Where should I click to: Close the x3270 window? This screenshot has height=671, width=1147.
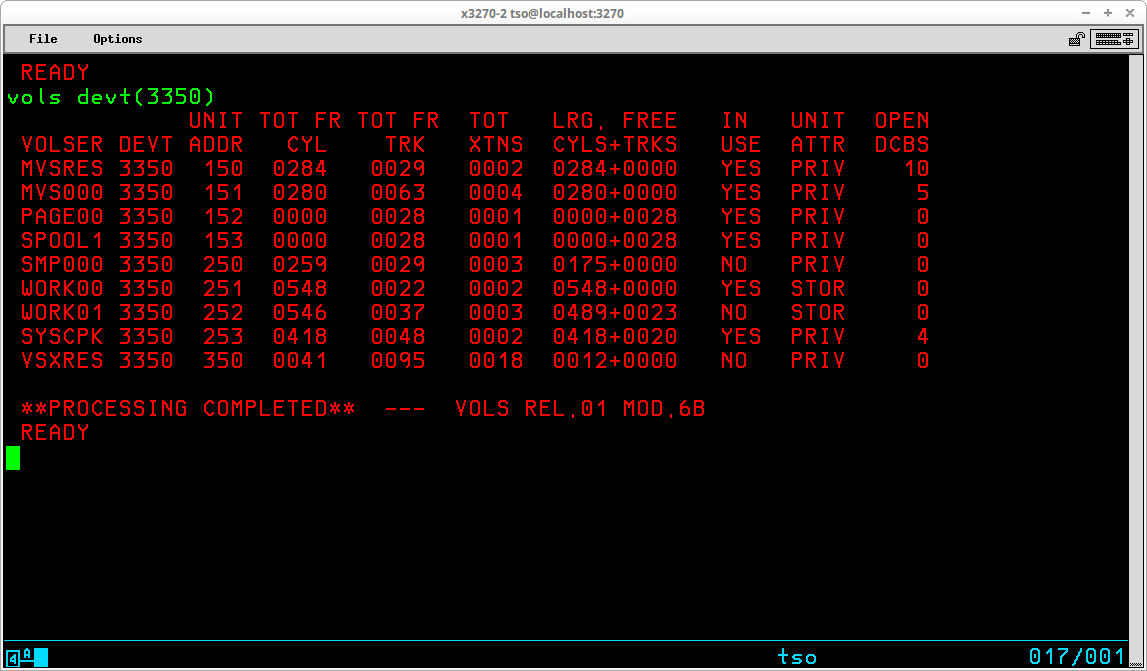(x=1129, y=13)
